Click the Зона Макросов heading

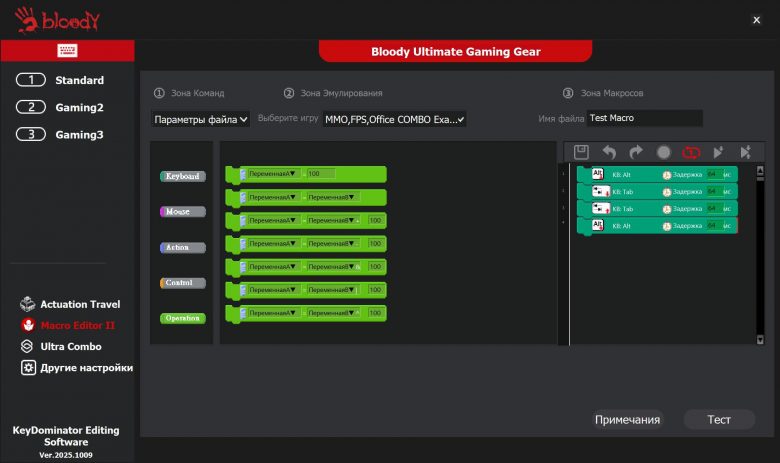point(612,93)
